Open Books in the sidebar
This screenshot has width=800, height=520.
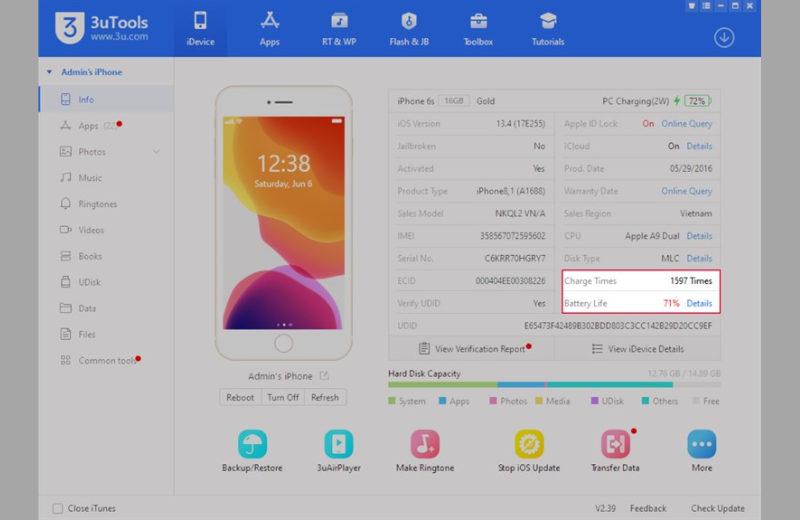click(x=106, y=256)
